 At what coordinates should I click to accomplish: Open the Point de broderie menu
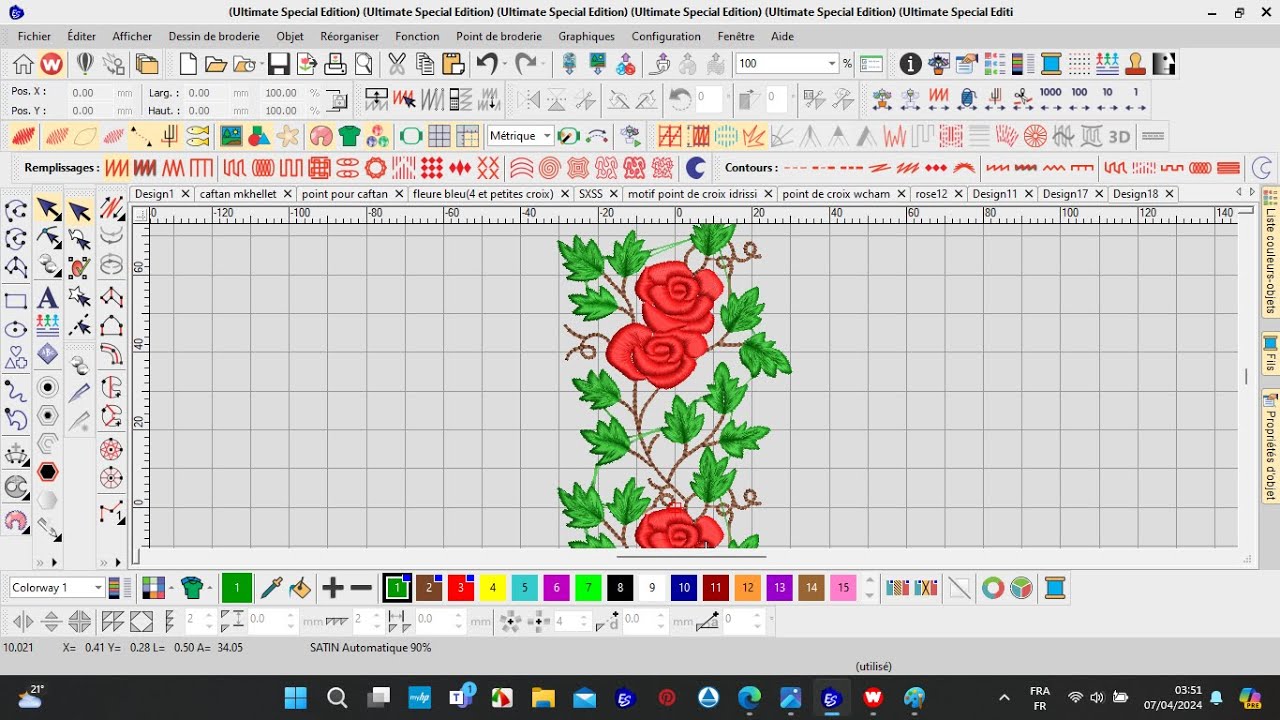point(499,36)
